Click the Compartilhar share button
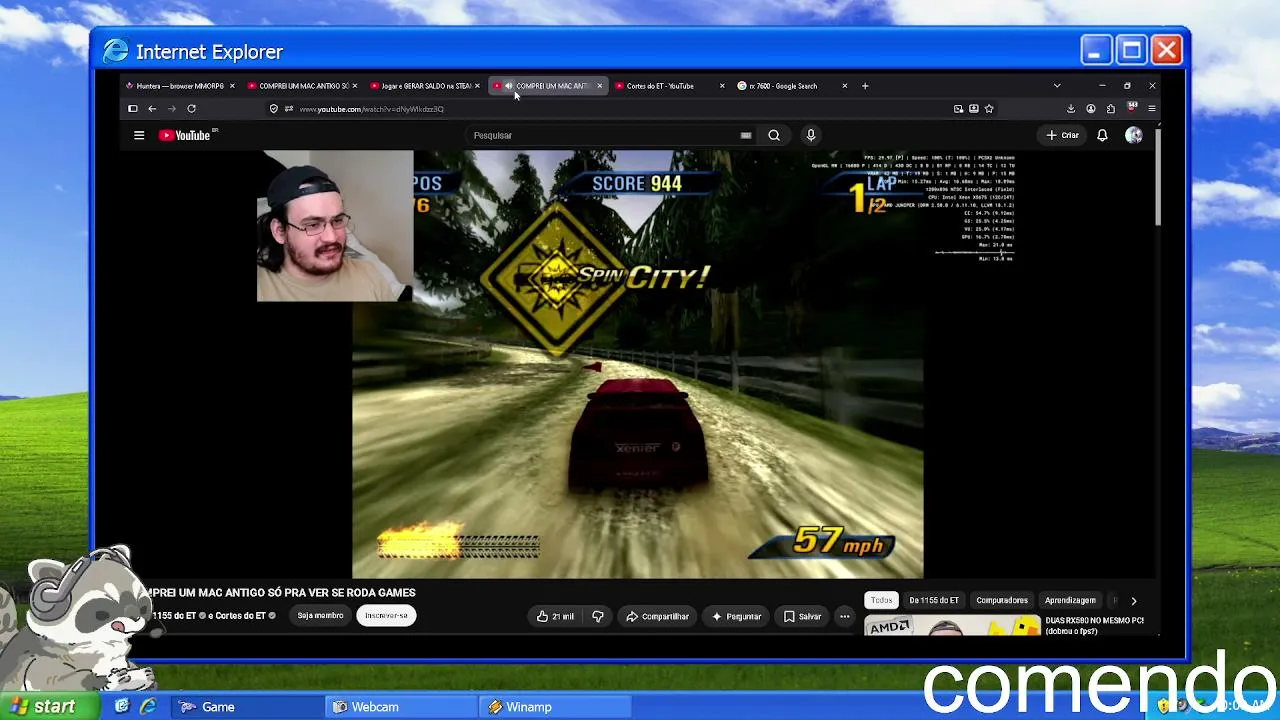 pyautogui.click(x=657, y=616)
